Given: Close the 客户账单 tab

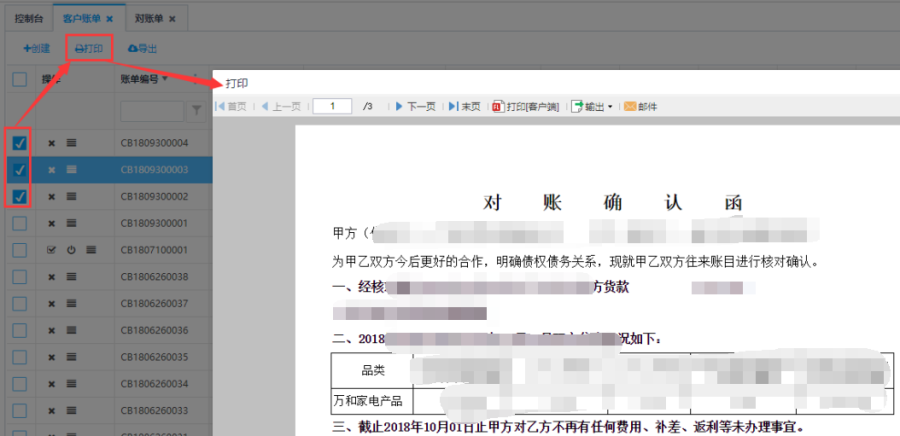Looking at the screenshot, I should coord(110,19).
